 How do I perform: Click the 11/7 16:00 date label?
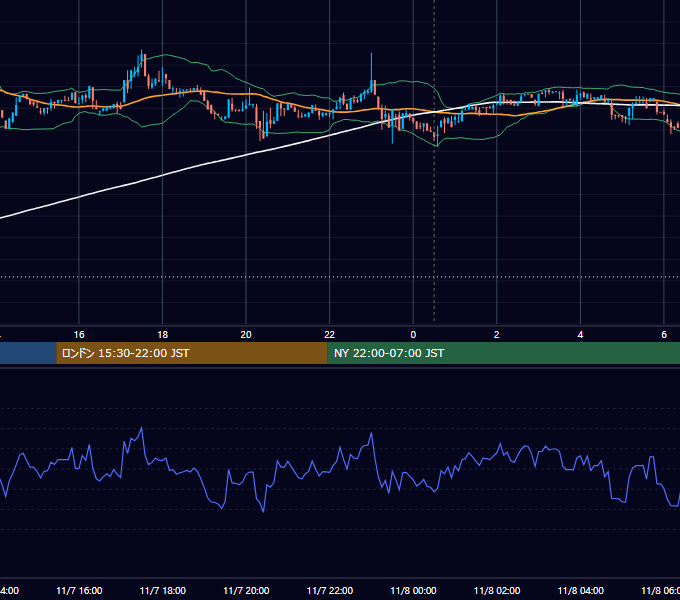point(79,590)
